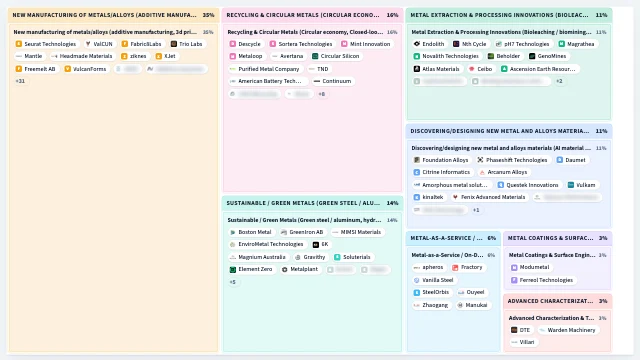The height and width of the screenshot is (360, 640).
Task: Click the Foundation Alloys logo icon
Action: click(x=417, y=160)
